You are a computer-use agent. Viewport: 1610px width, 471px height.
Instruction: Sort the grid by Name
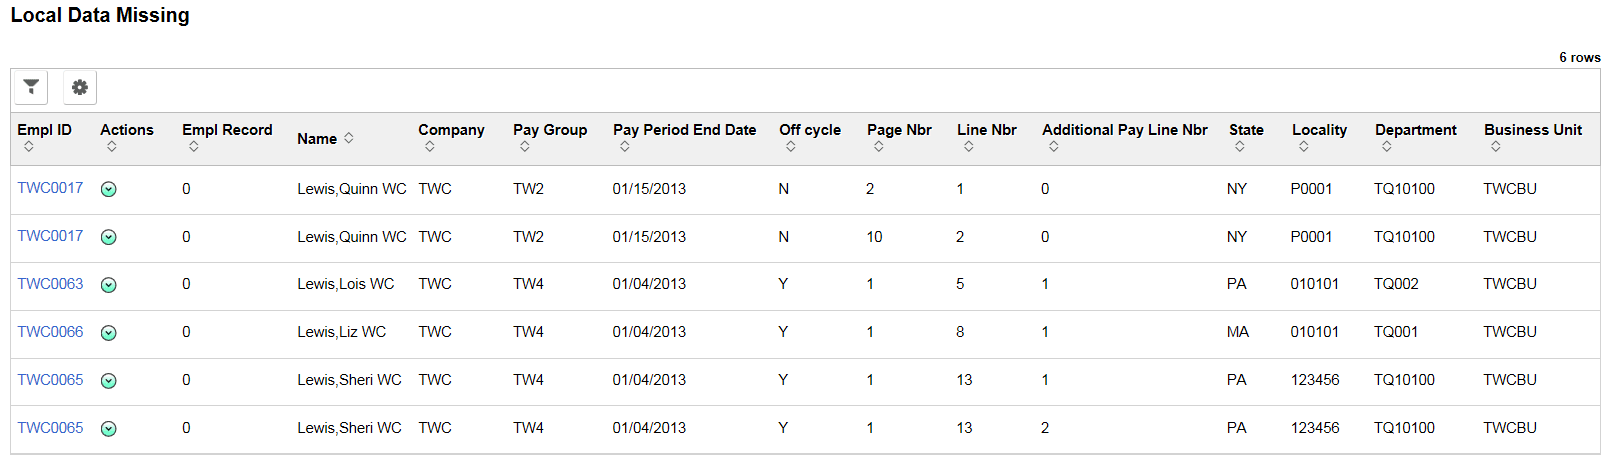(349, 138)
